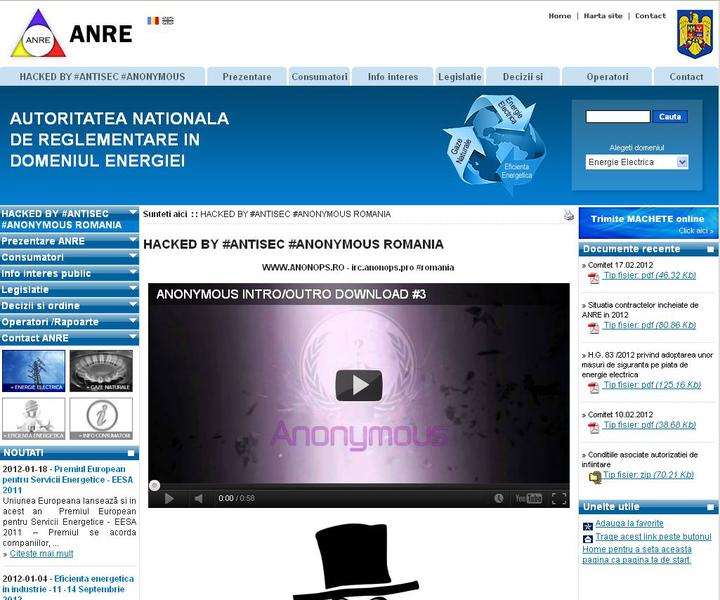Click the ANRE triangle logo

38,34
